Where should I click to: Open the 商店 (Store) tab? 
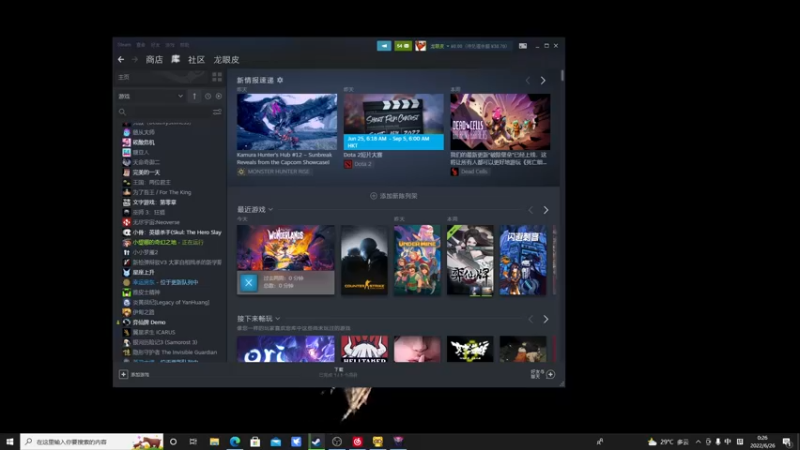pyautogui.click(x=154, y=60)
